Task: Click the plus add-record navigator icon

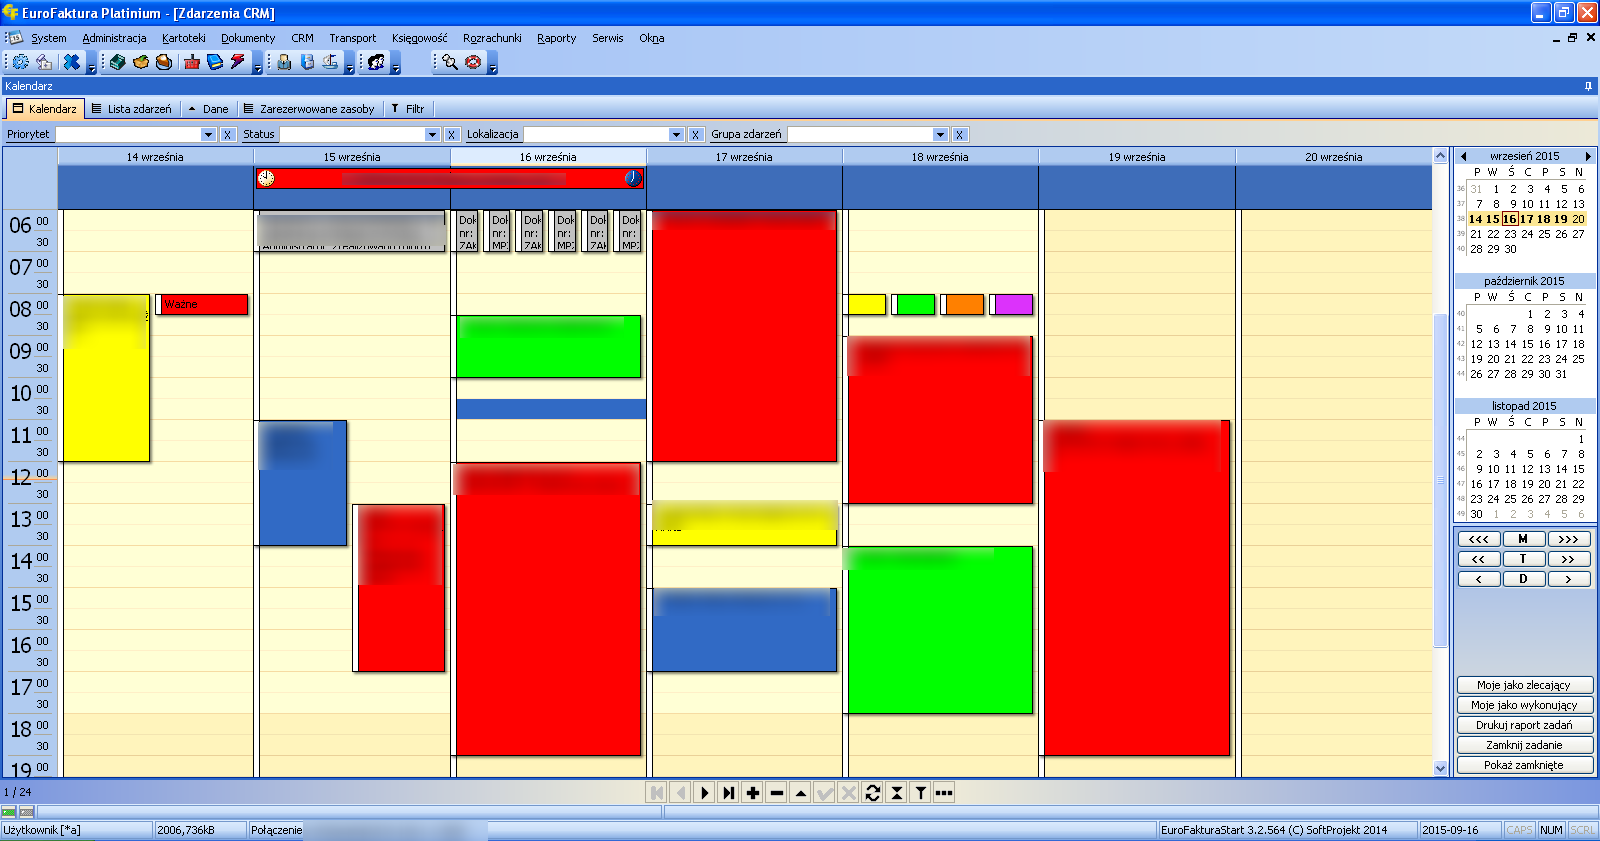Action: coord(753,793)
